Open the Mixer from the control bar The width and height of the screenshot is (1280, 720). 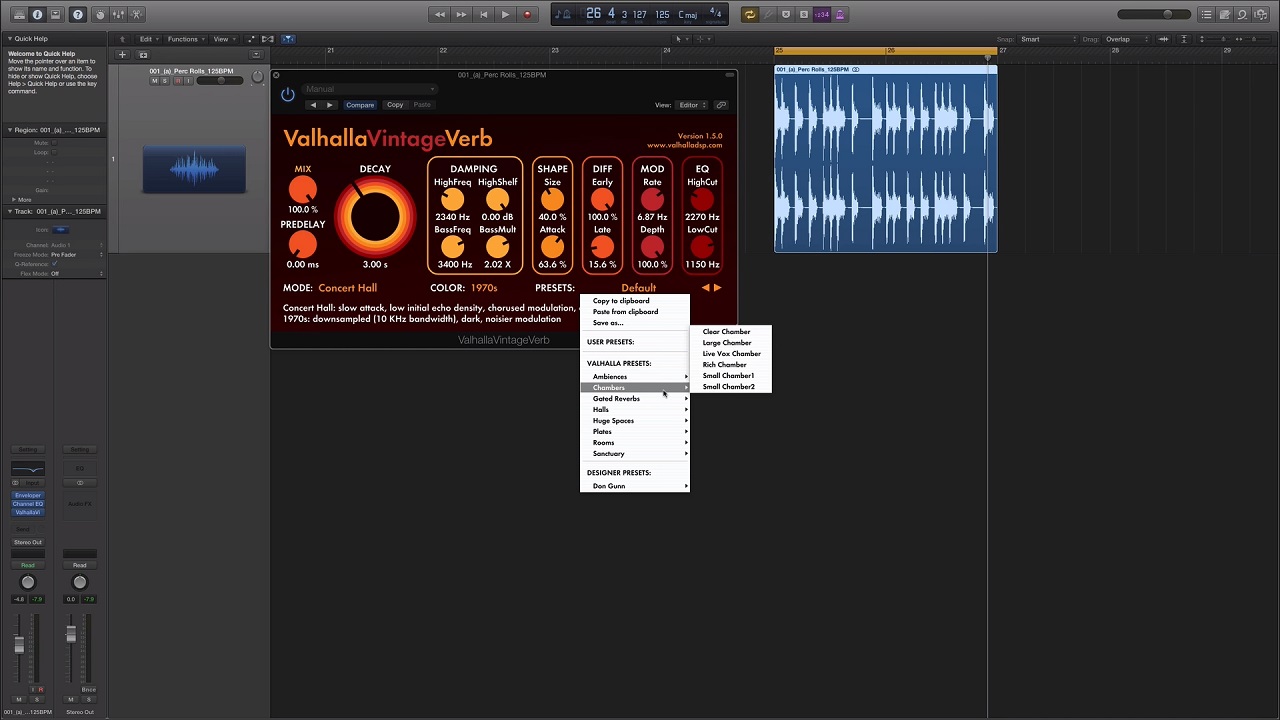(117, 15)
